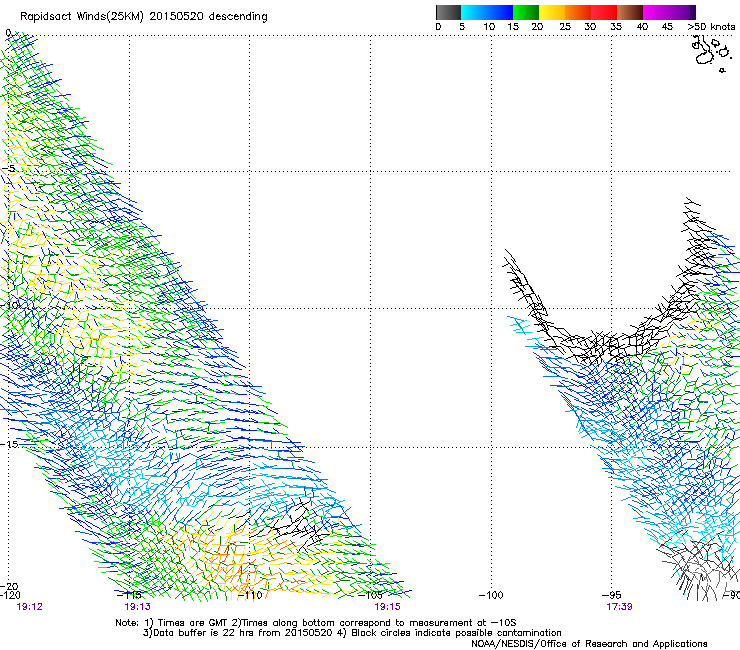Click the red 30-35 knots legend color
740x650 pixels.
(604, 12)
